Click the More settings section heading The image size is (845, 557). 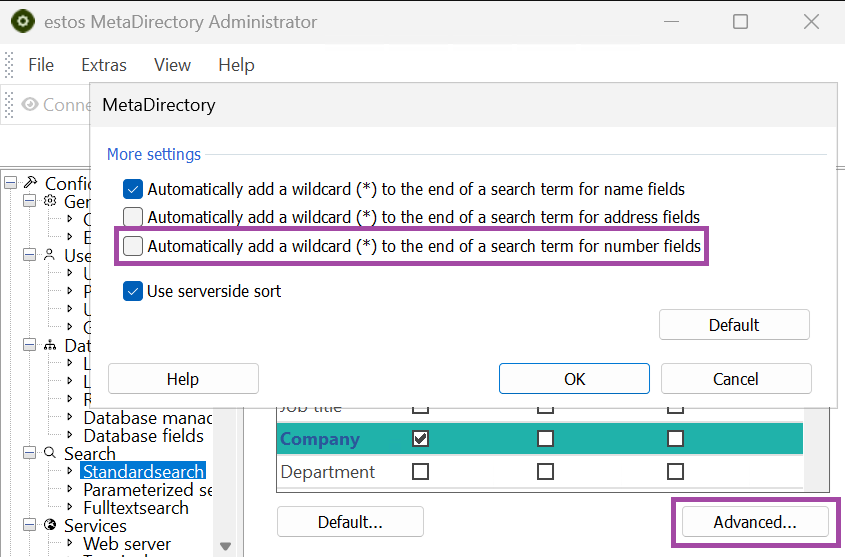coord(154,154)
